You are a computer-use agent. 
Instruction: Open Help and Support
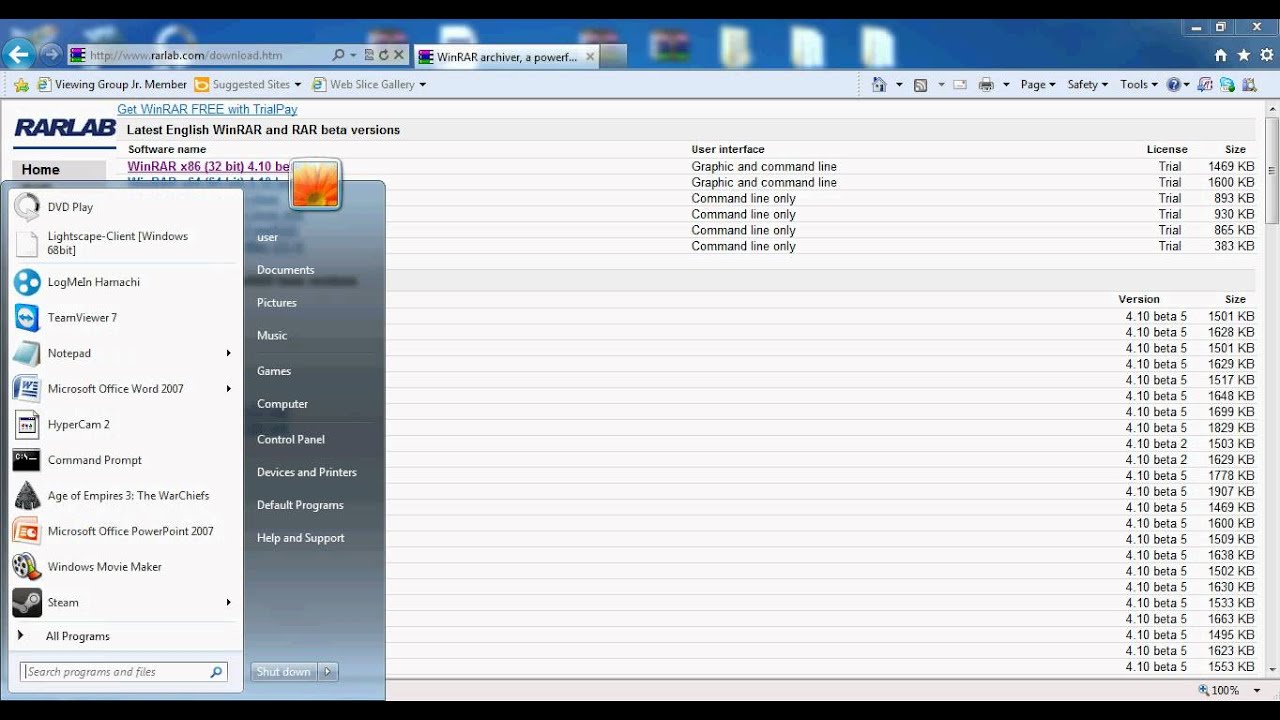tap(301, 538)
